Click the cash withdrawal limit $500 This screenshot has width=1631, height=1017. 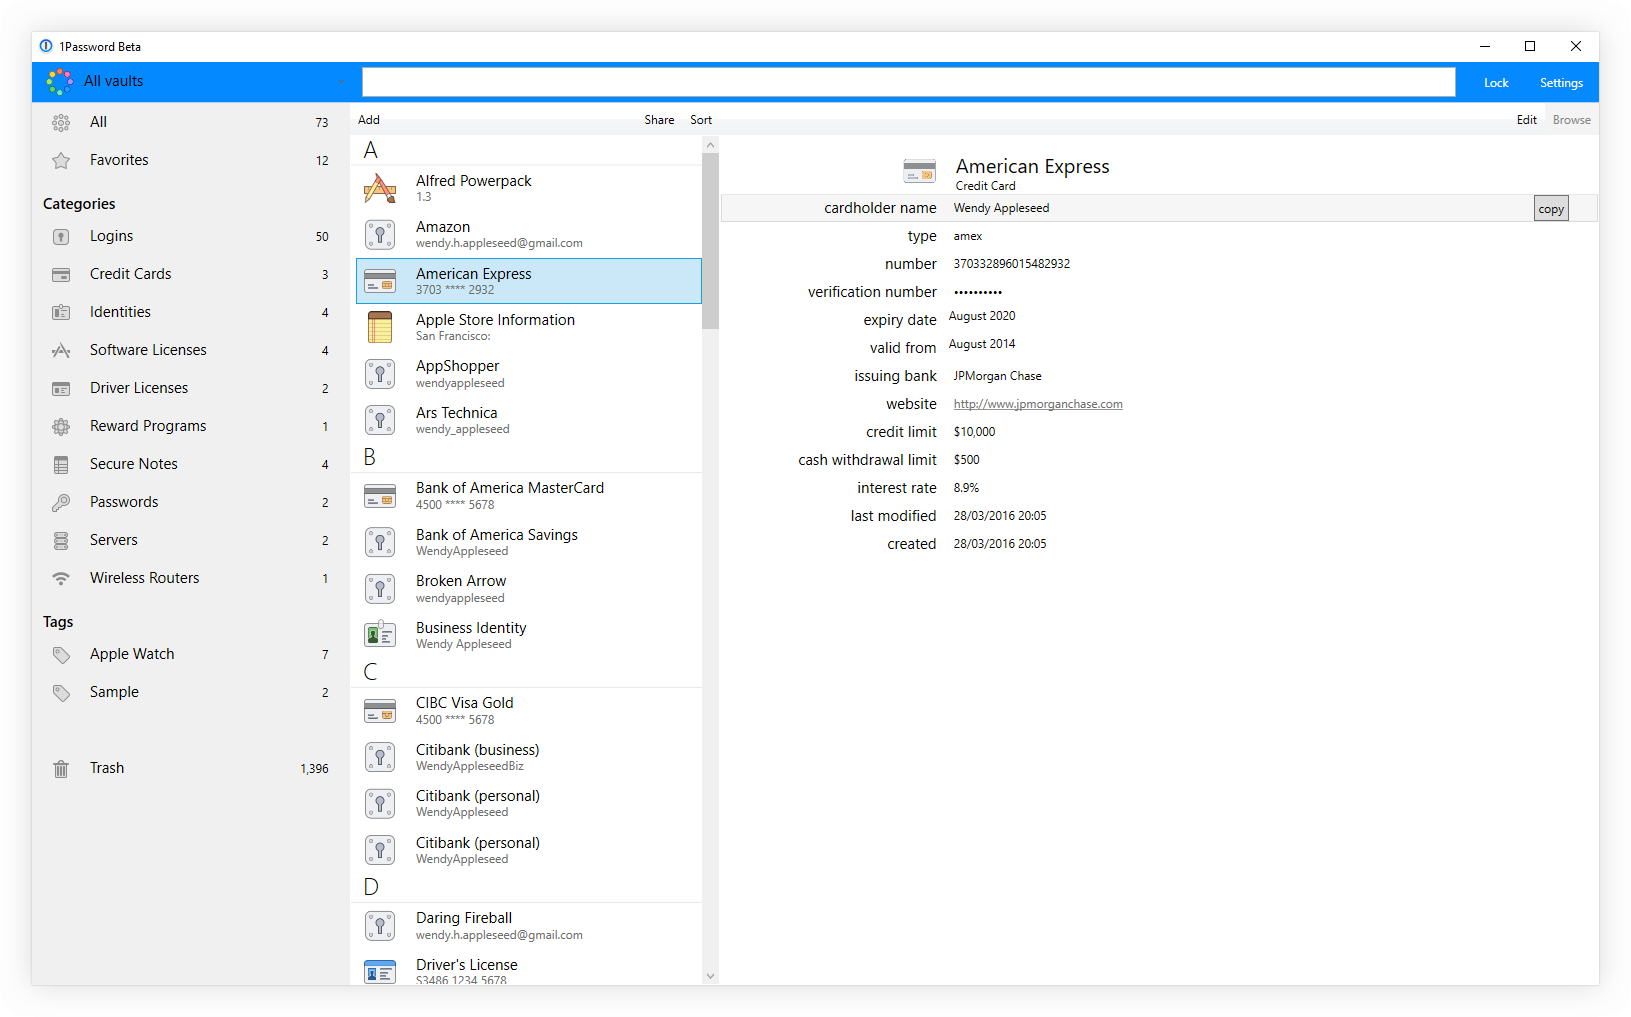coord(966,461)
